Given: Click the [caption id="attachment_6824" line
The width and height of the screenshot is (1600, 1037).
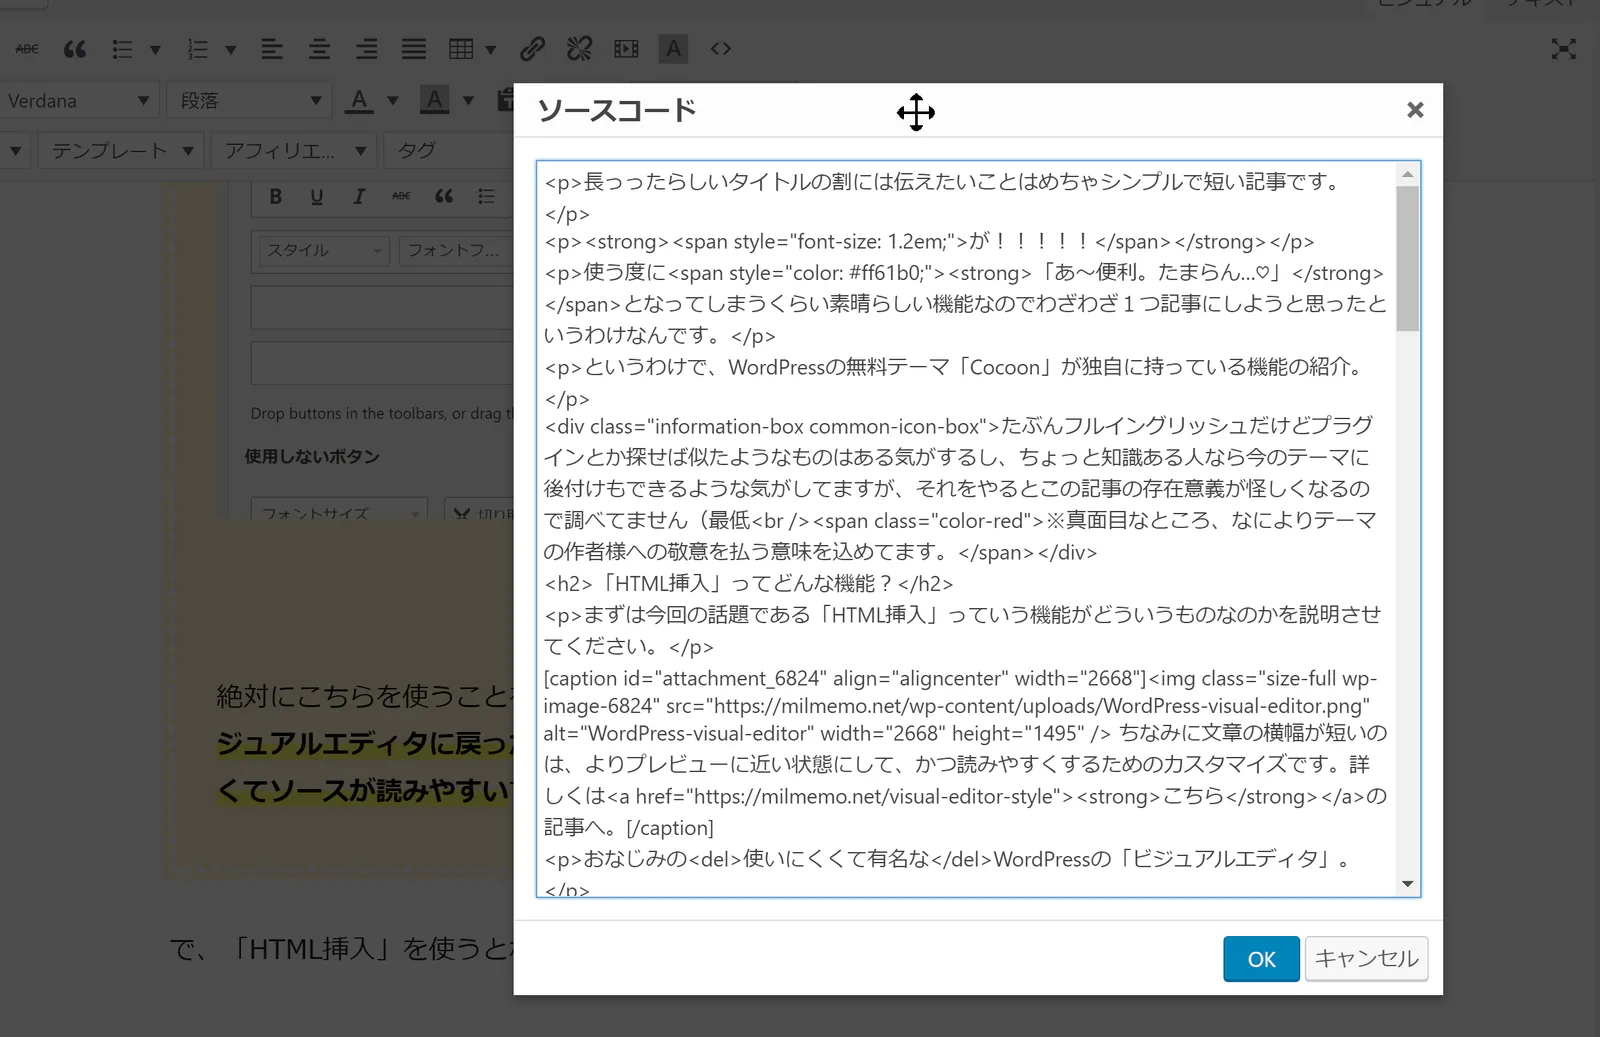Looking at the screenshot, I should [960, 678].
